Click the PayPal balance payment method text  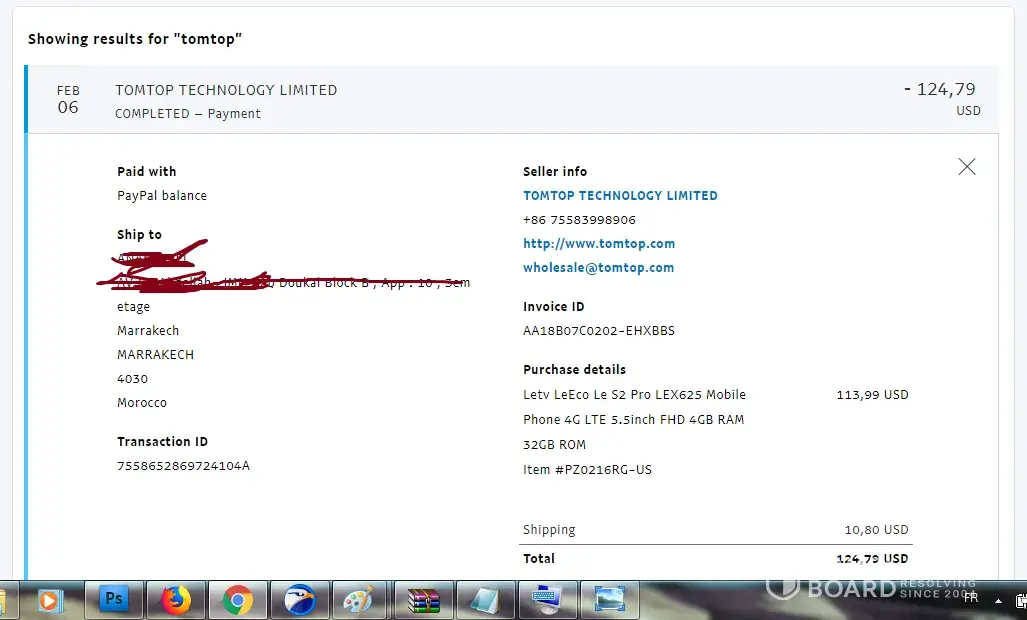click(162, 196)
